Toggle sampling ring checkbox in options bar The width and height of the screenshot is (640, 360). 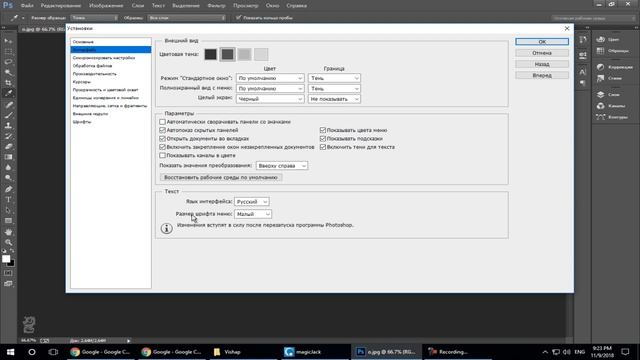(239, 18)
